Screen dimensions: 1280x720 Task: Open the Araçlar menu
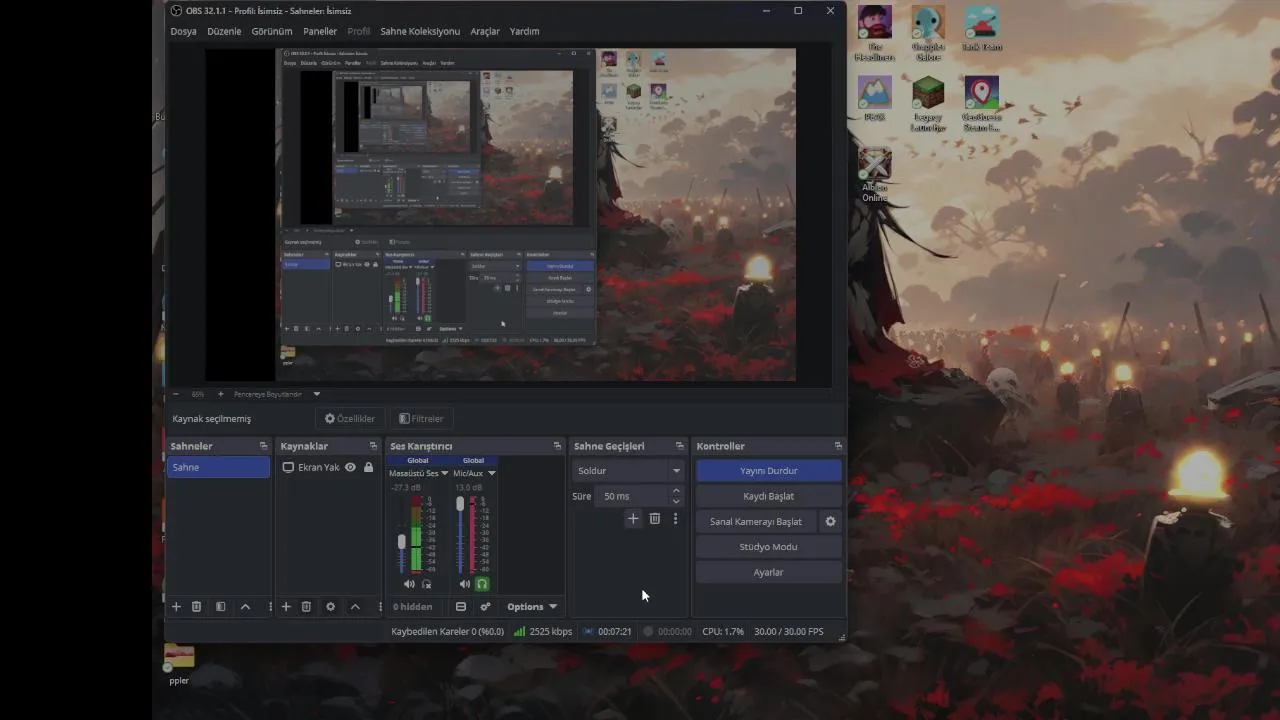point(485,31)
